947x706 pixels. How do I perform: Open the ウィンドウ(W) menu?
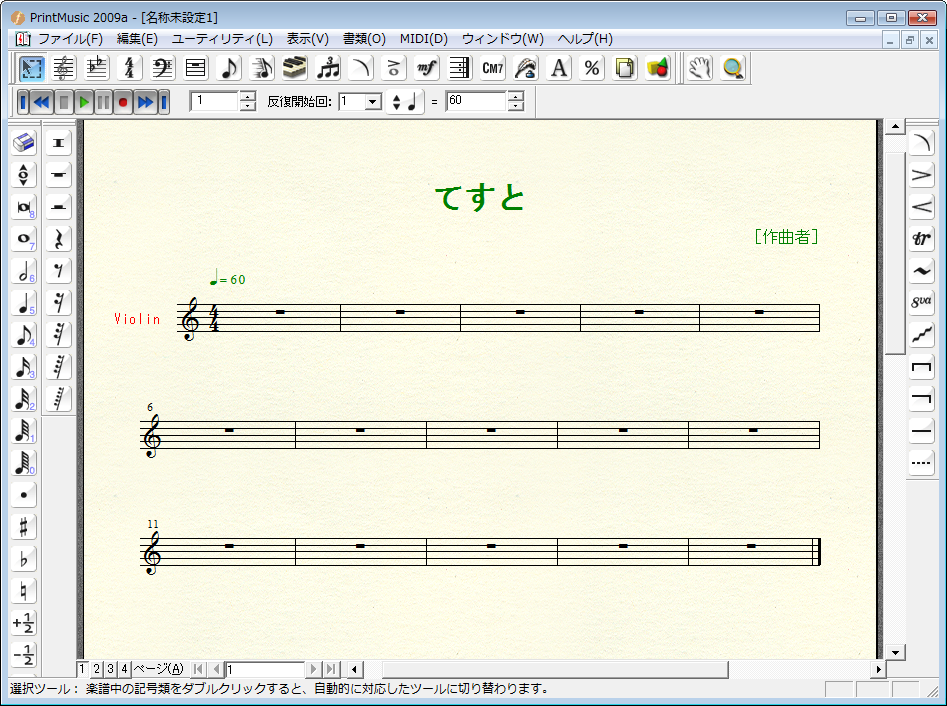502,39
